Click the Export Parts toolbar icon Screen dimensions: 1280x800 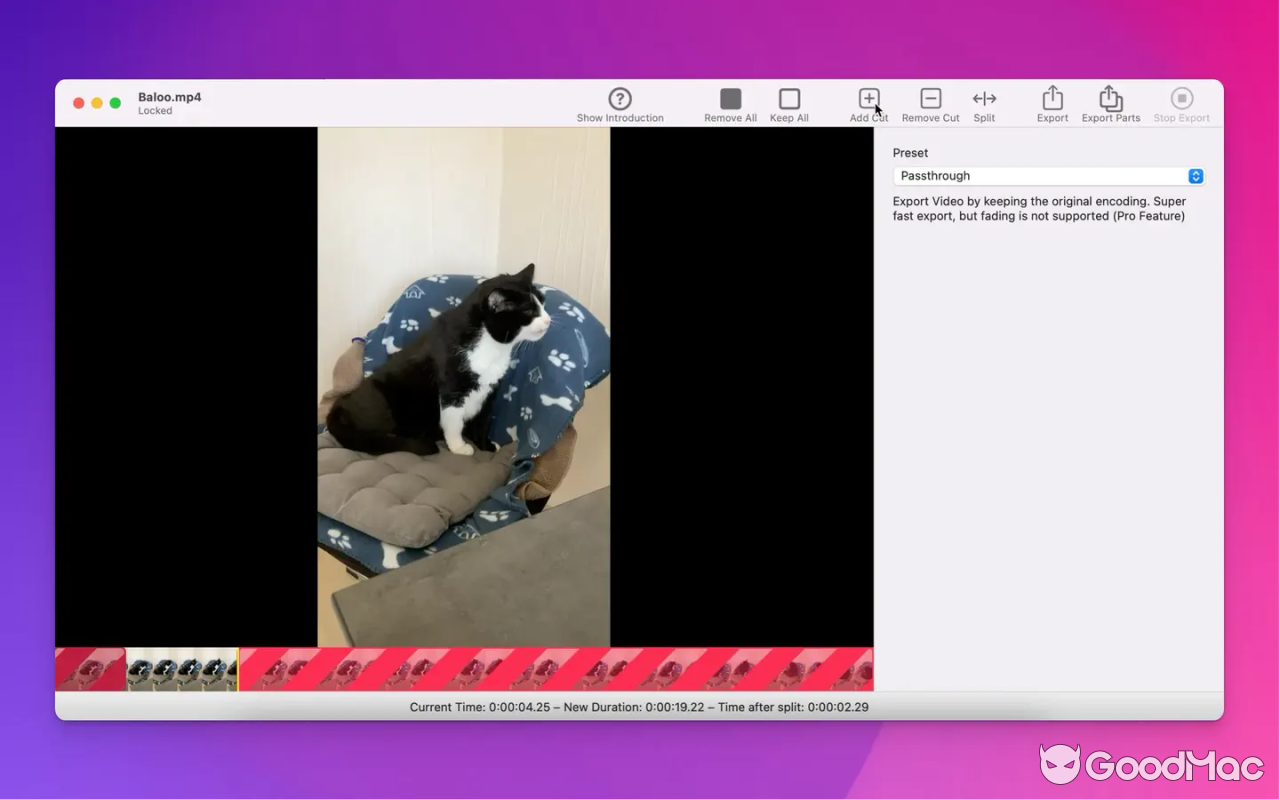tap(1110, 99)
